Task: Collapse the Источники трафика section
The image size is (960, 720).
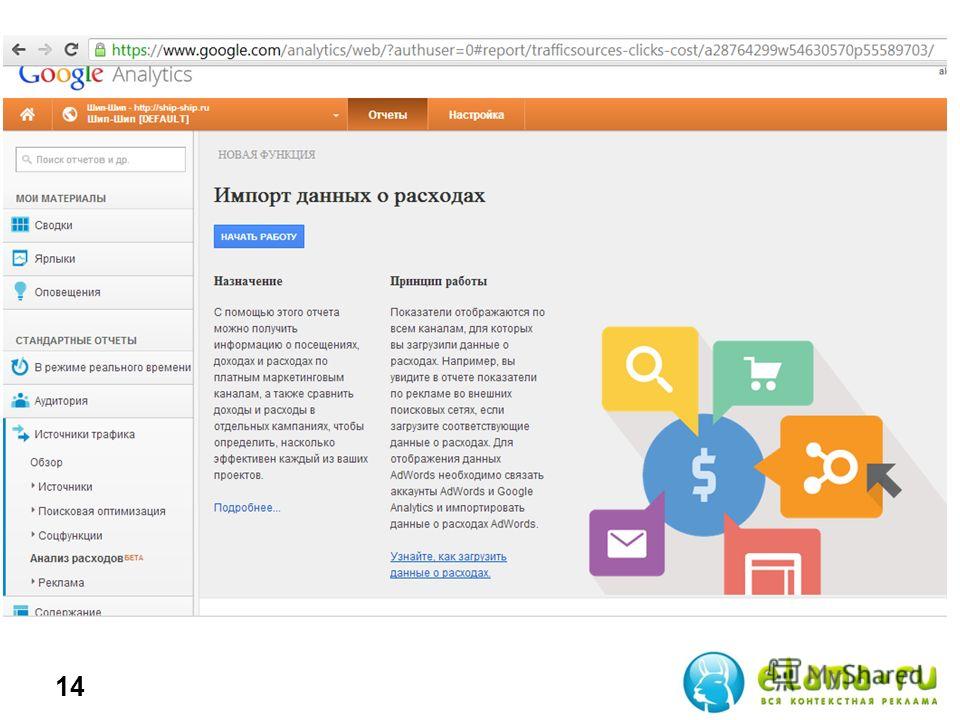Action: coord(98,434)
